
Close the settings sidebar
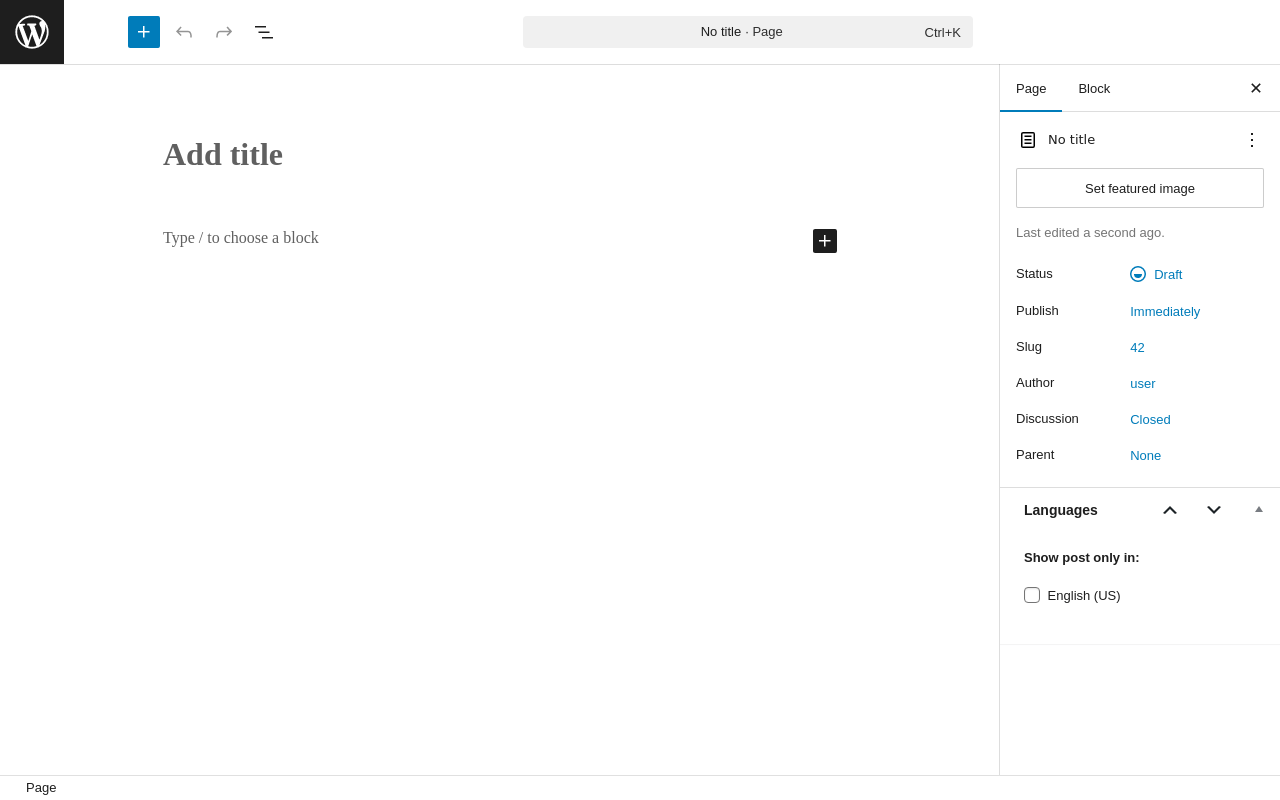1256,88
